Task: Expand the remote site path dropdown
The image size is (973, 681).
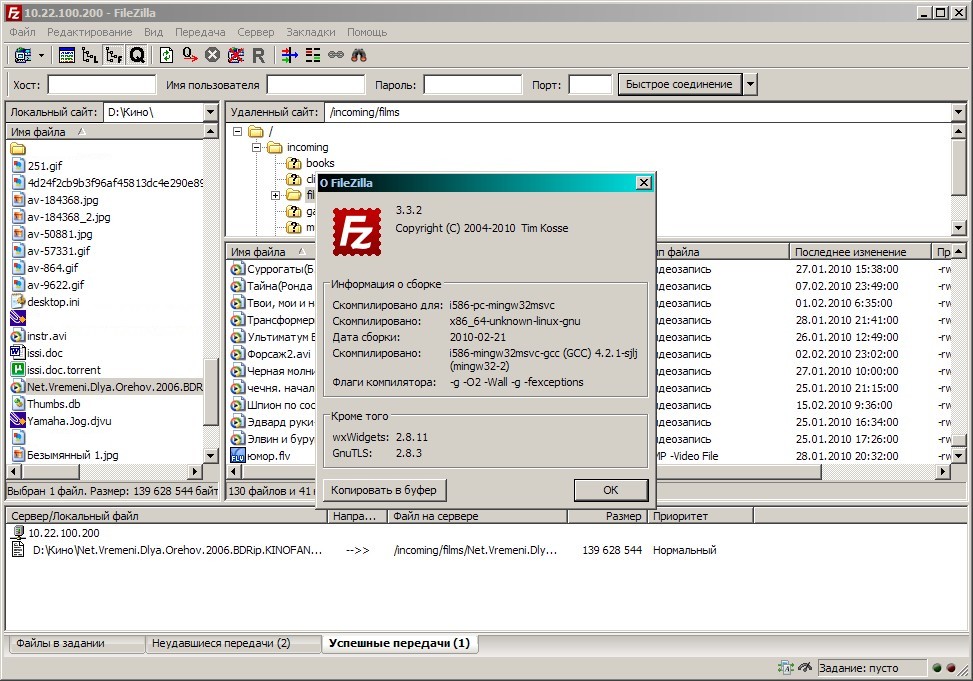Action: [x=958, y=112]
